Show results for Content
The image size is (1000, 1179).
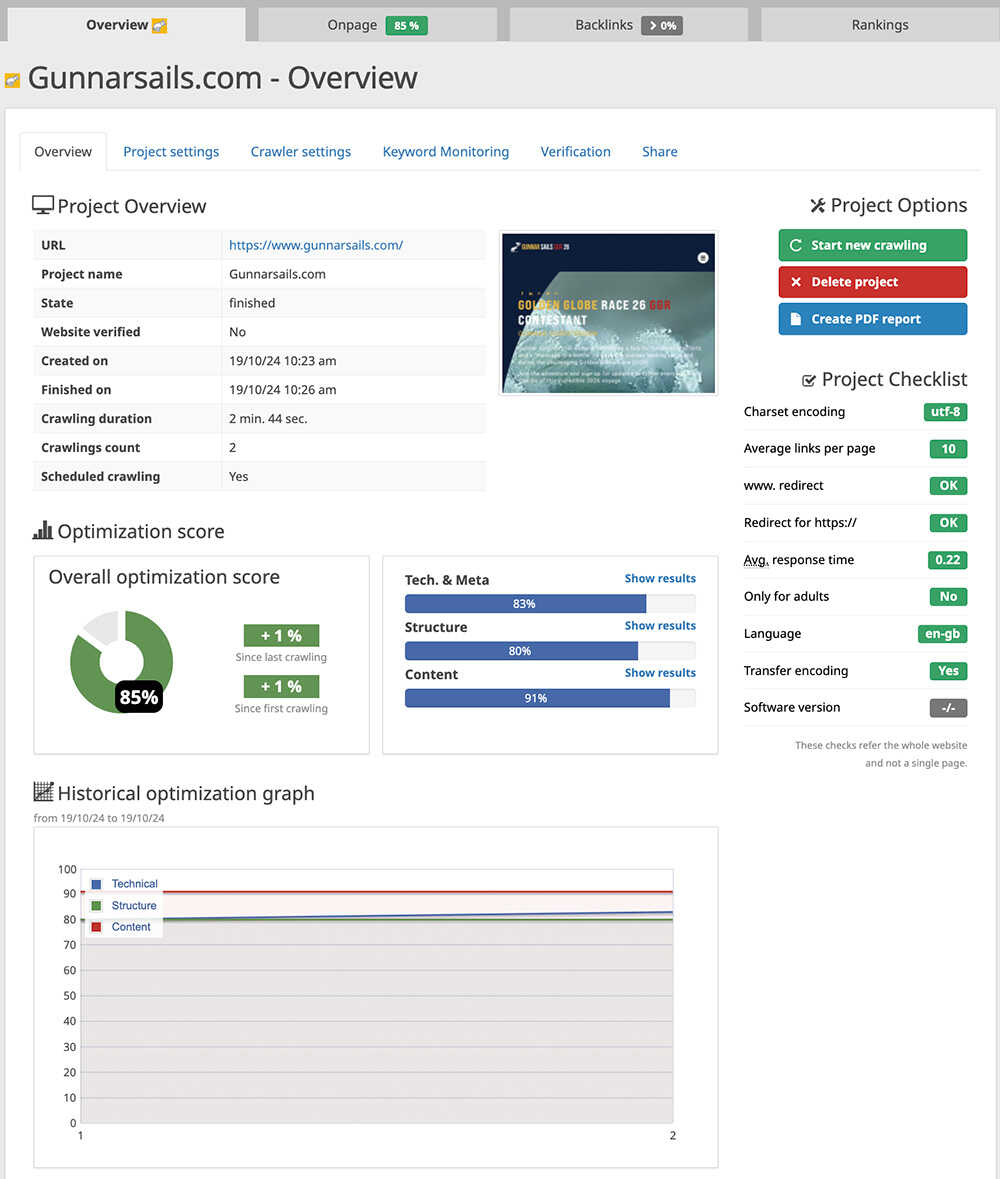[660, 673]
